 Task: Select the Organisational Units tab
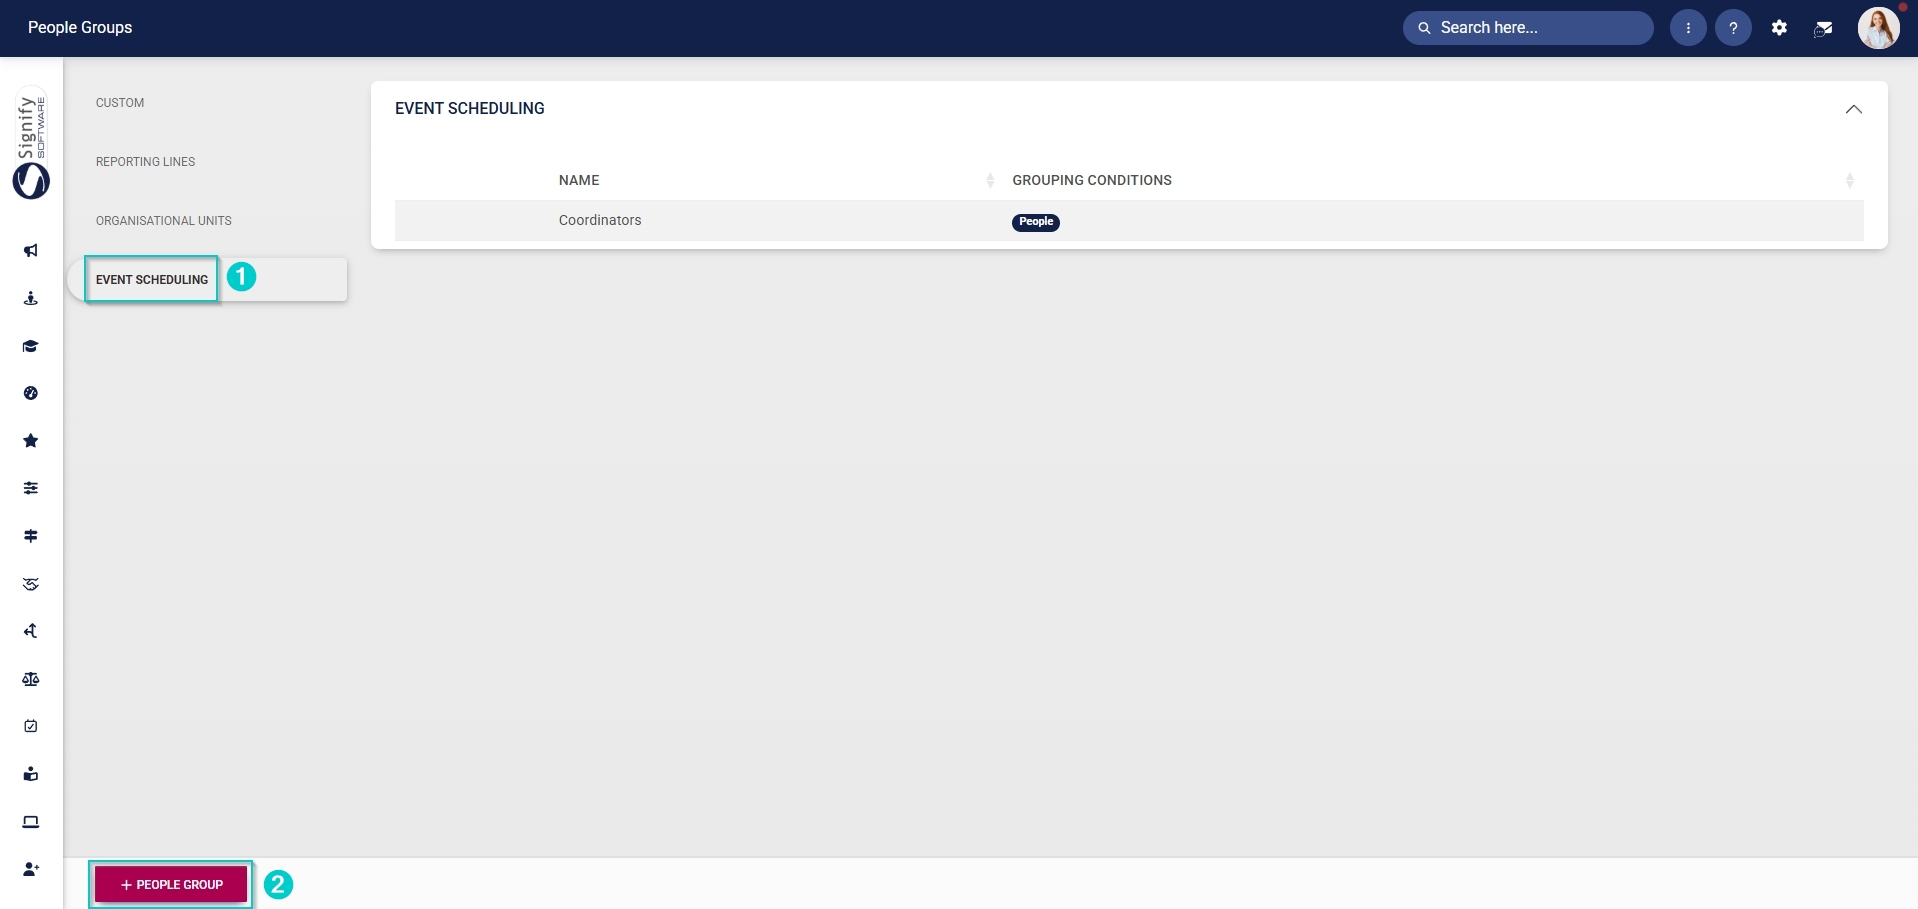(164, 221)
